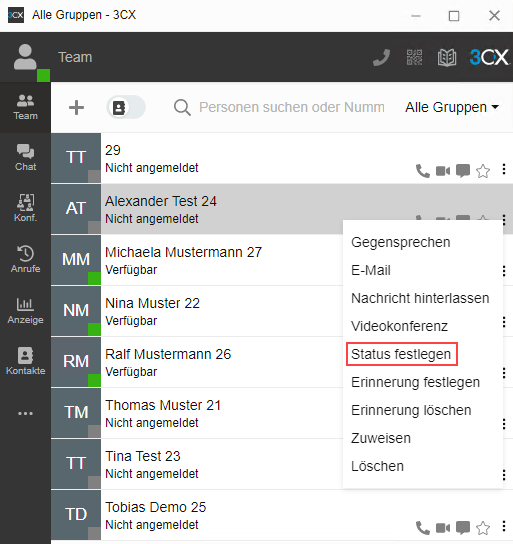Open Chat in the left sidebar
This screenshot has width=513, height=544.
[x=25, y=158]
